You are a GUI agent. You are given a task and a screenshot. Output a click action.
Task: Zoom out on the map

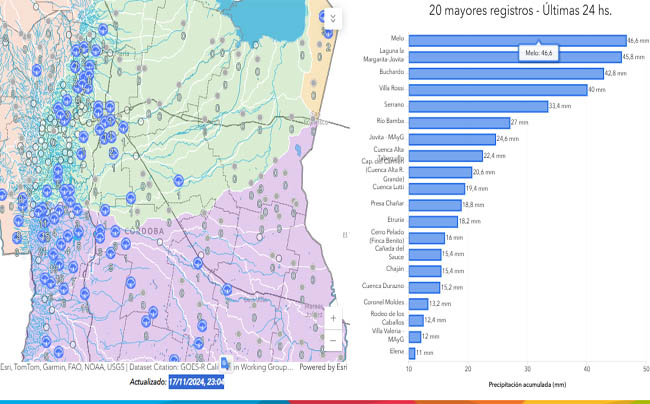333,340
